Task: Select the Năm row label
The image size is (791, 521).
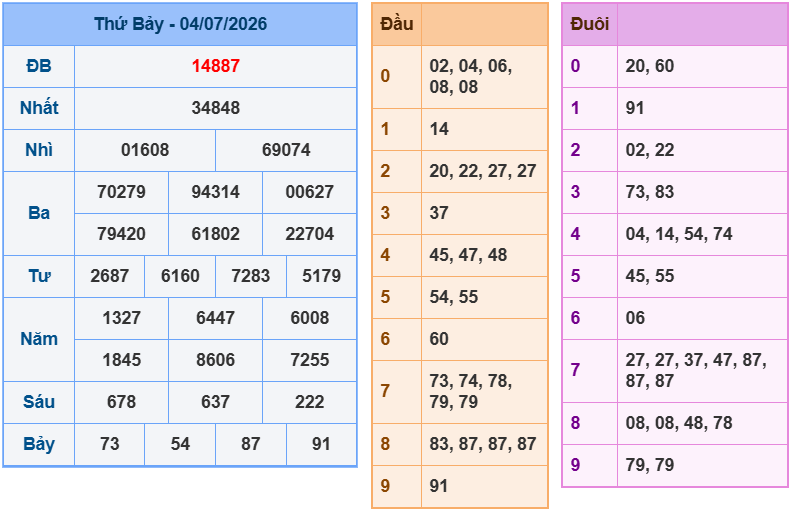Action: coord(39,339)
